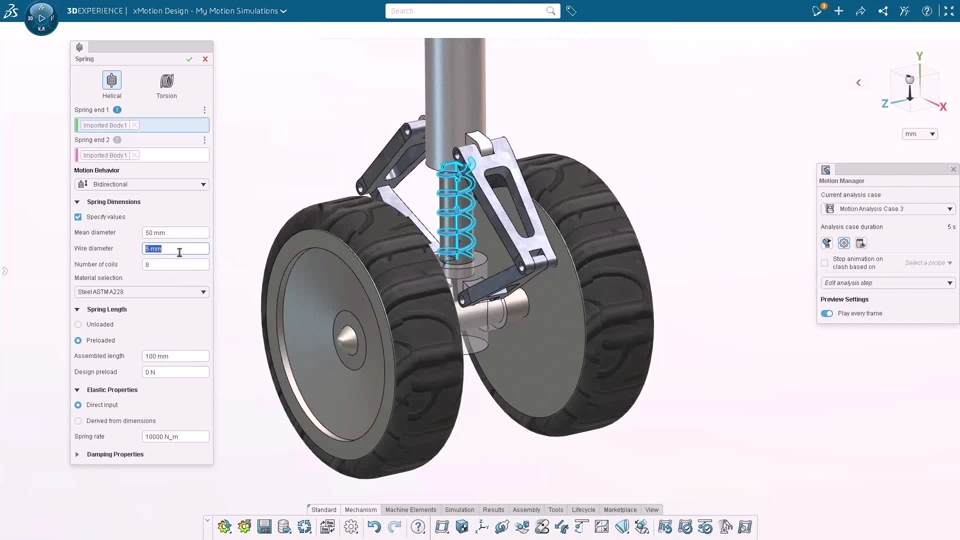Screen dimensions: 960x540
Task: Click the axis system XYZ icon
Action: [482, 527]
